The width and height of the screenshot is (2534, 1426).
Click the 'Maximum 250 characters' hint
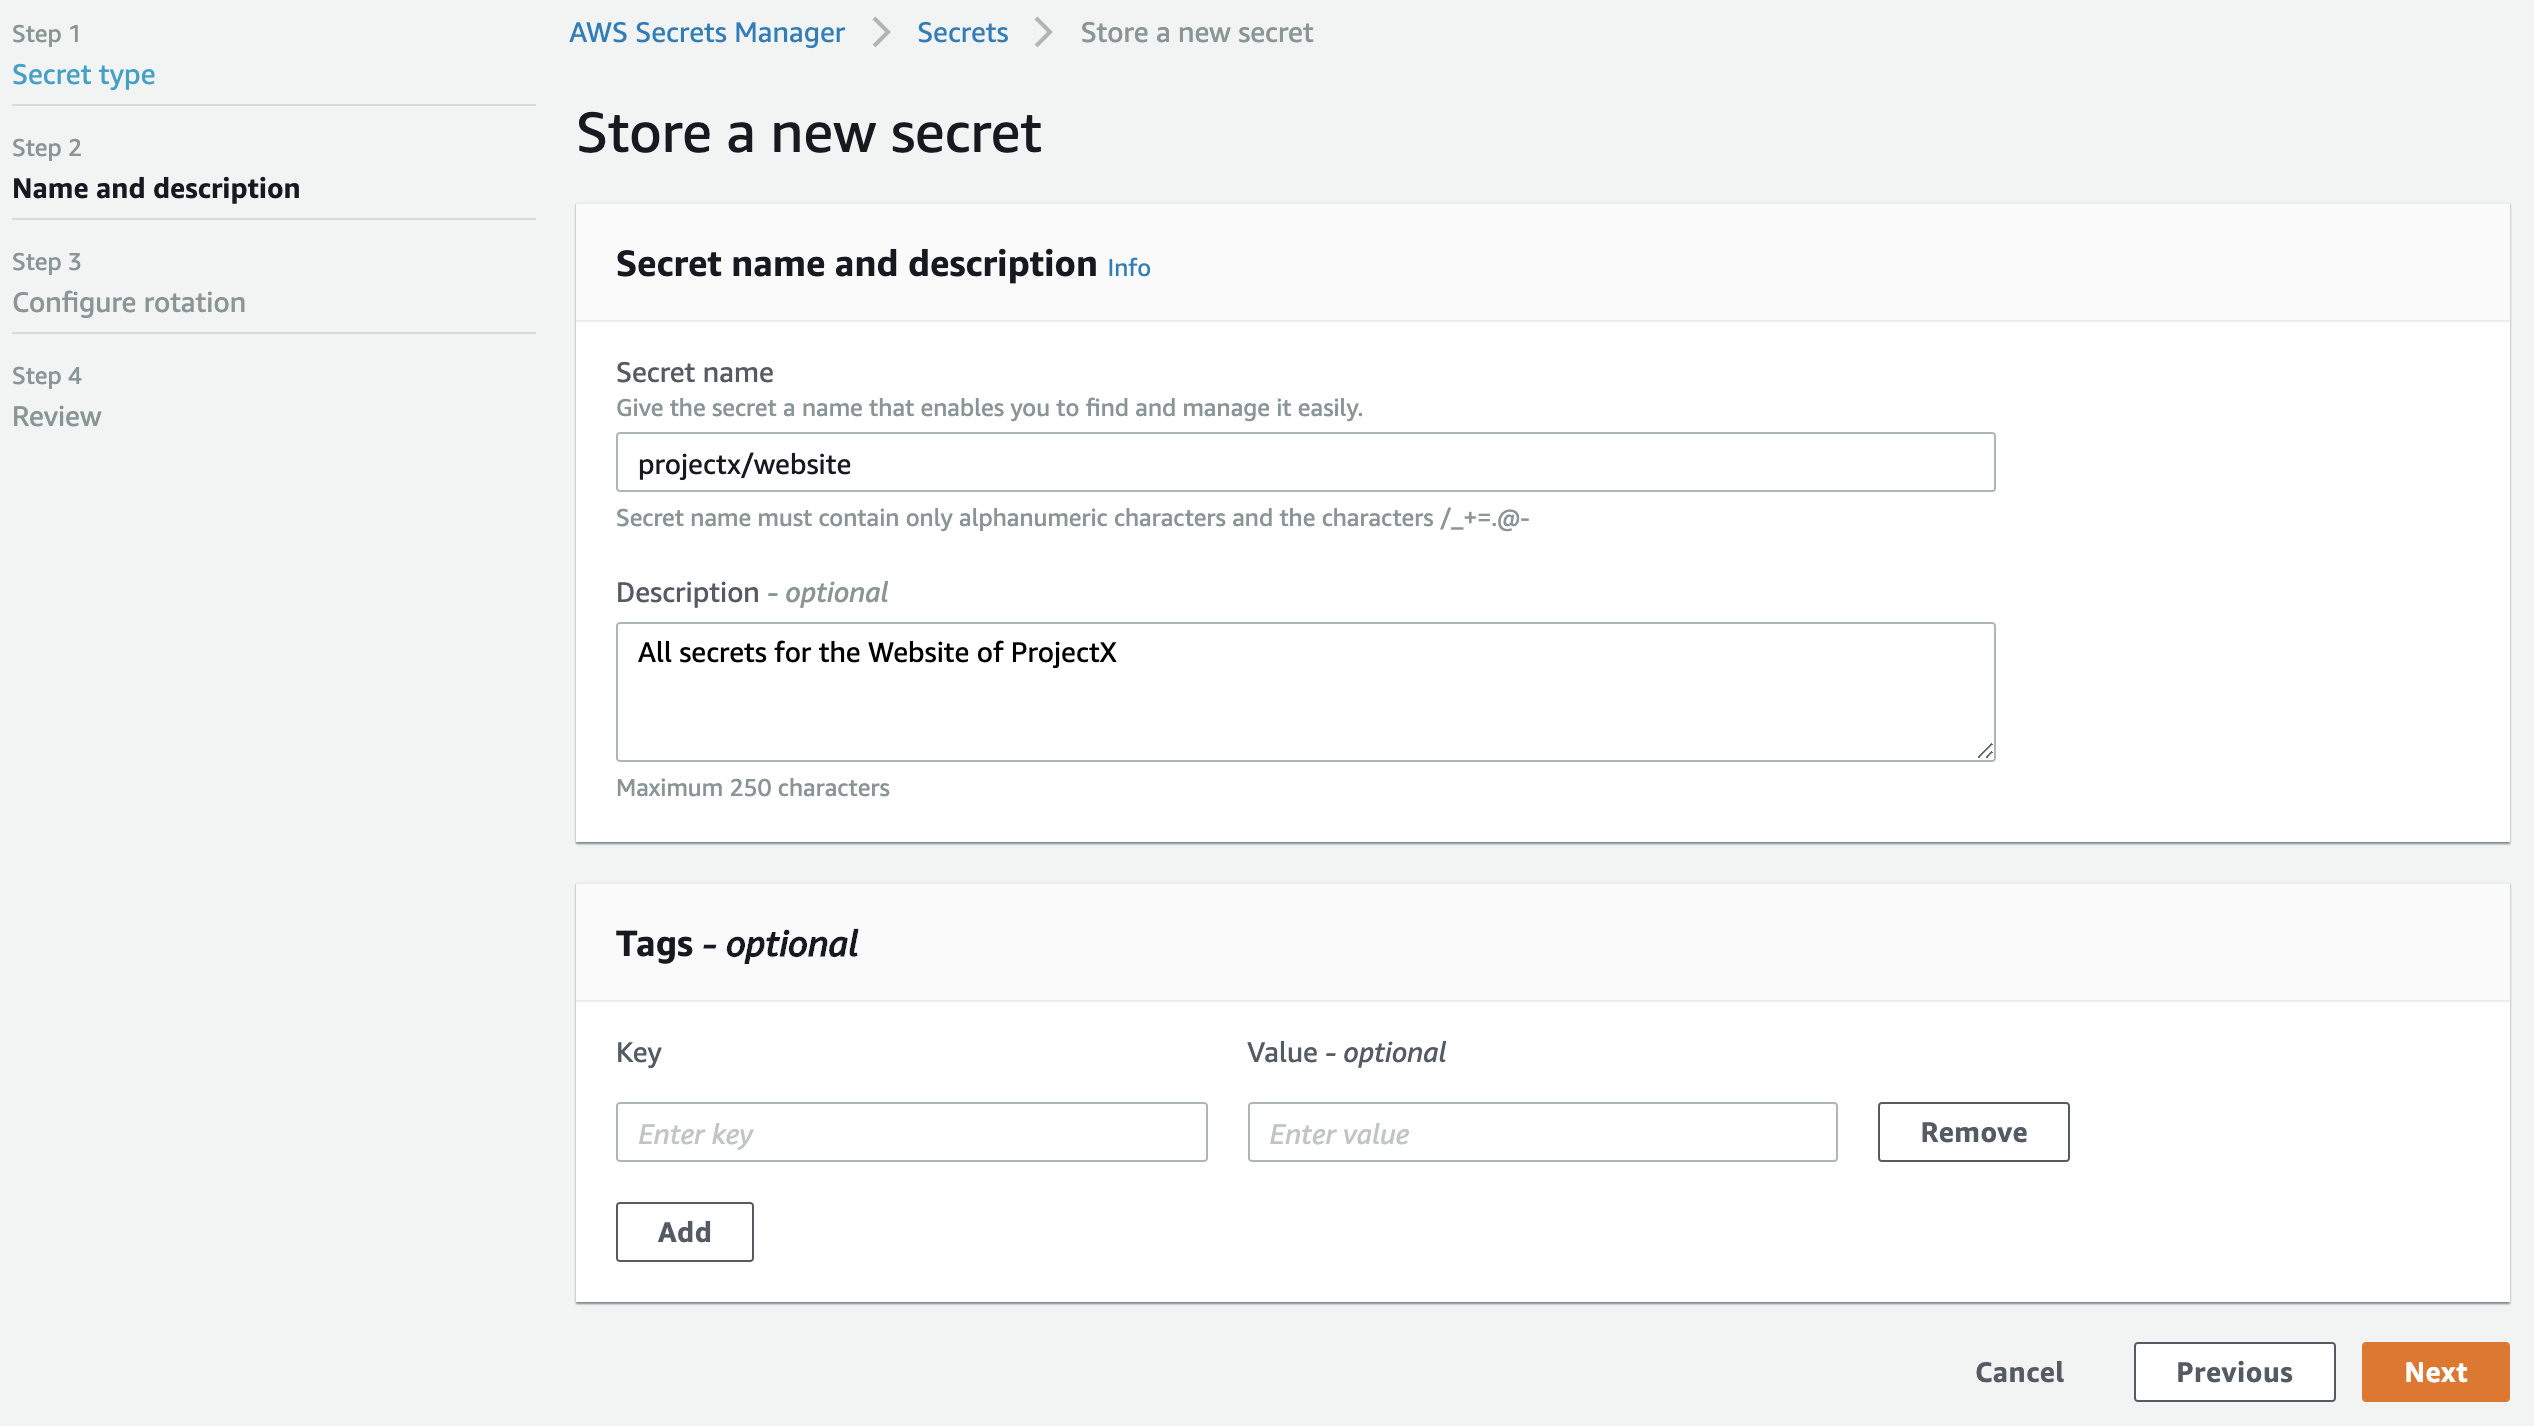pos(752,788)
